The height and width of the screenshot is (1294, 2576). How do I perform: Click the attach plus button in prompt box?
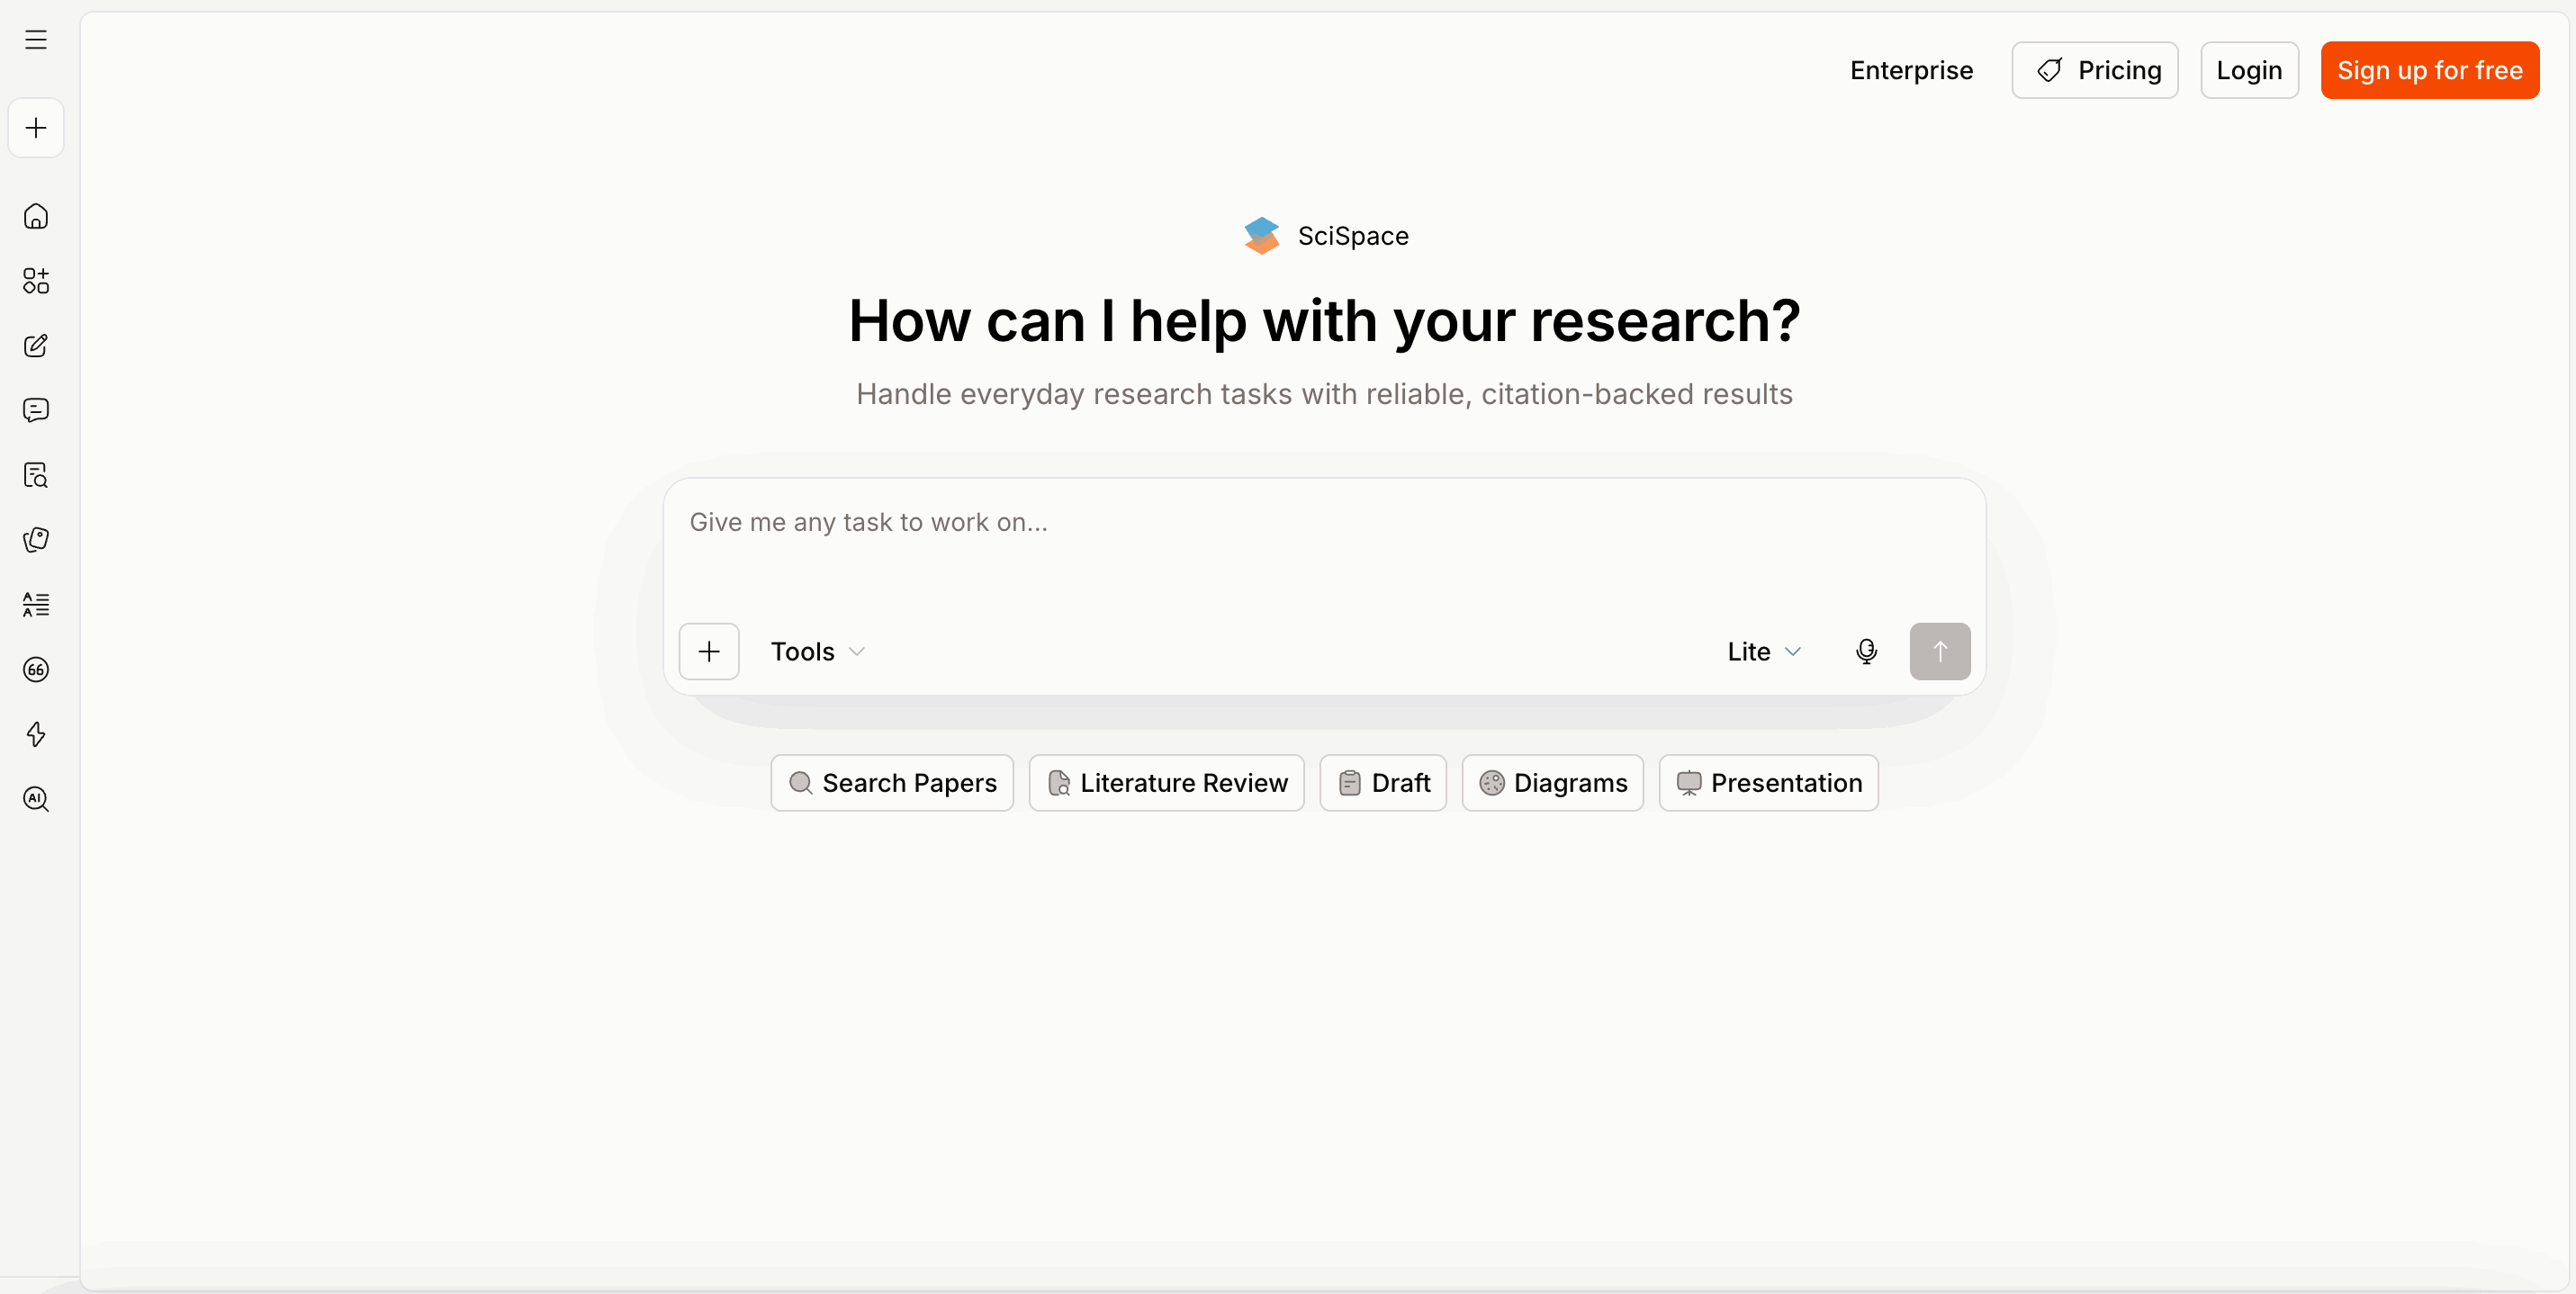[709, 652]
